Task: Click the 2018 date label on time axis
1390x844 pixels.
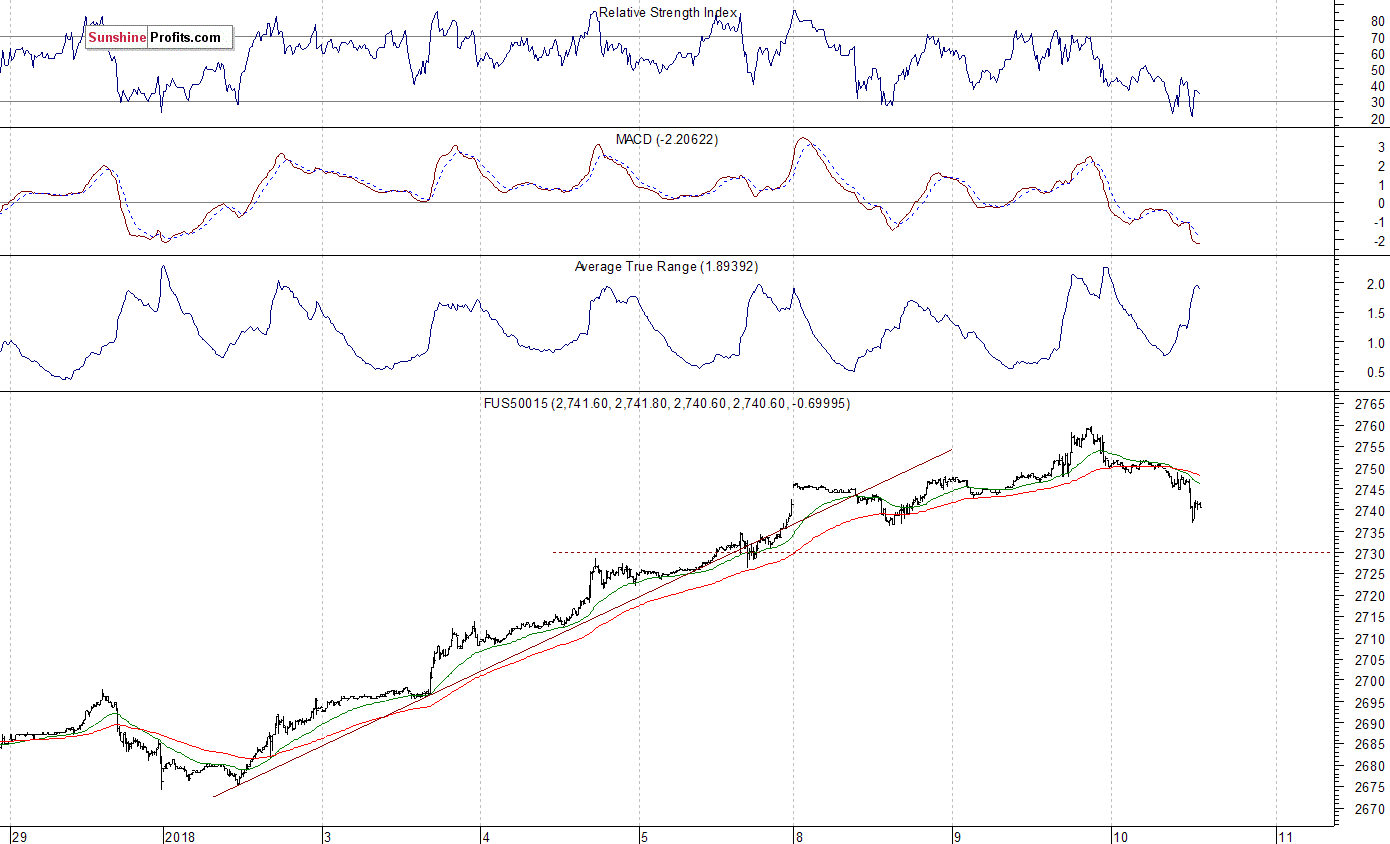Action: coord(181,836)
